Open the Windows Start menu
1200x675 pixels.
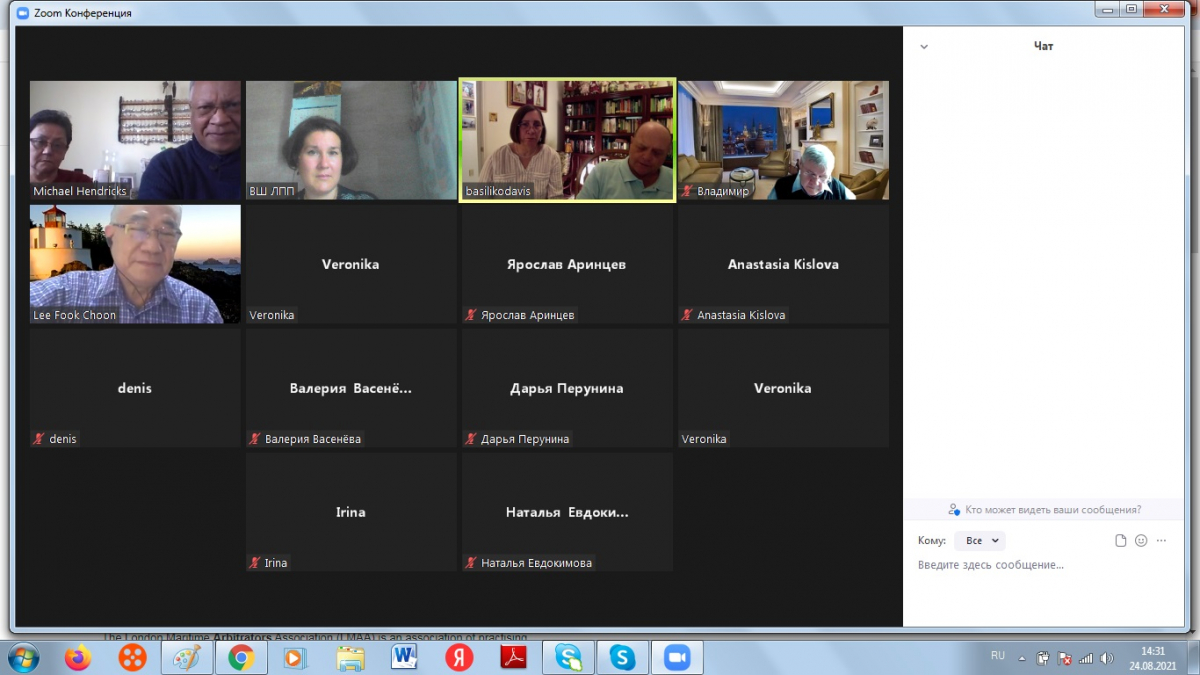22,657
